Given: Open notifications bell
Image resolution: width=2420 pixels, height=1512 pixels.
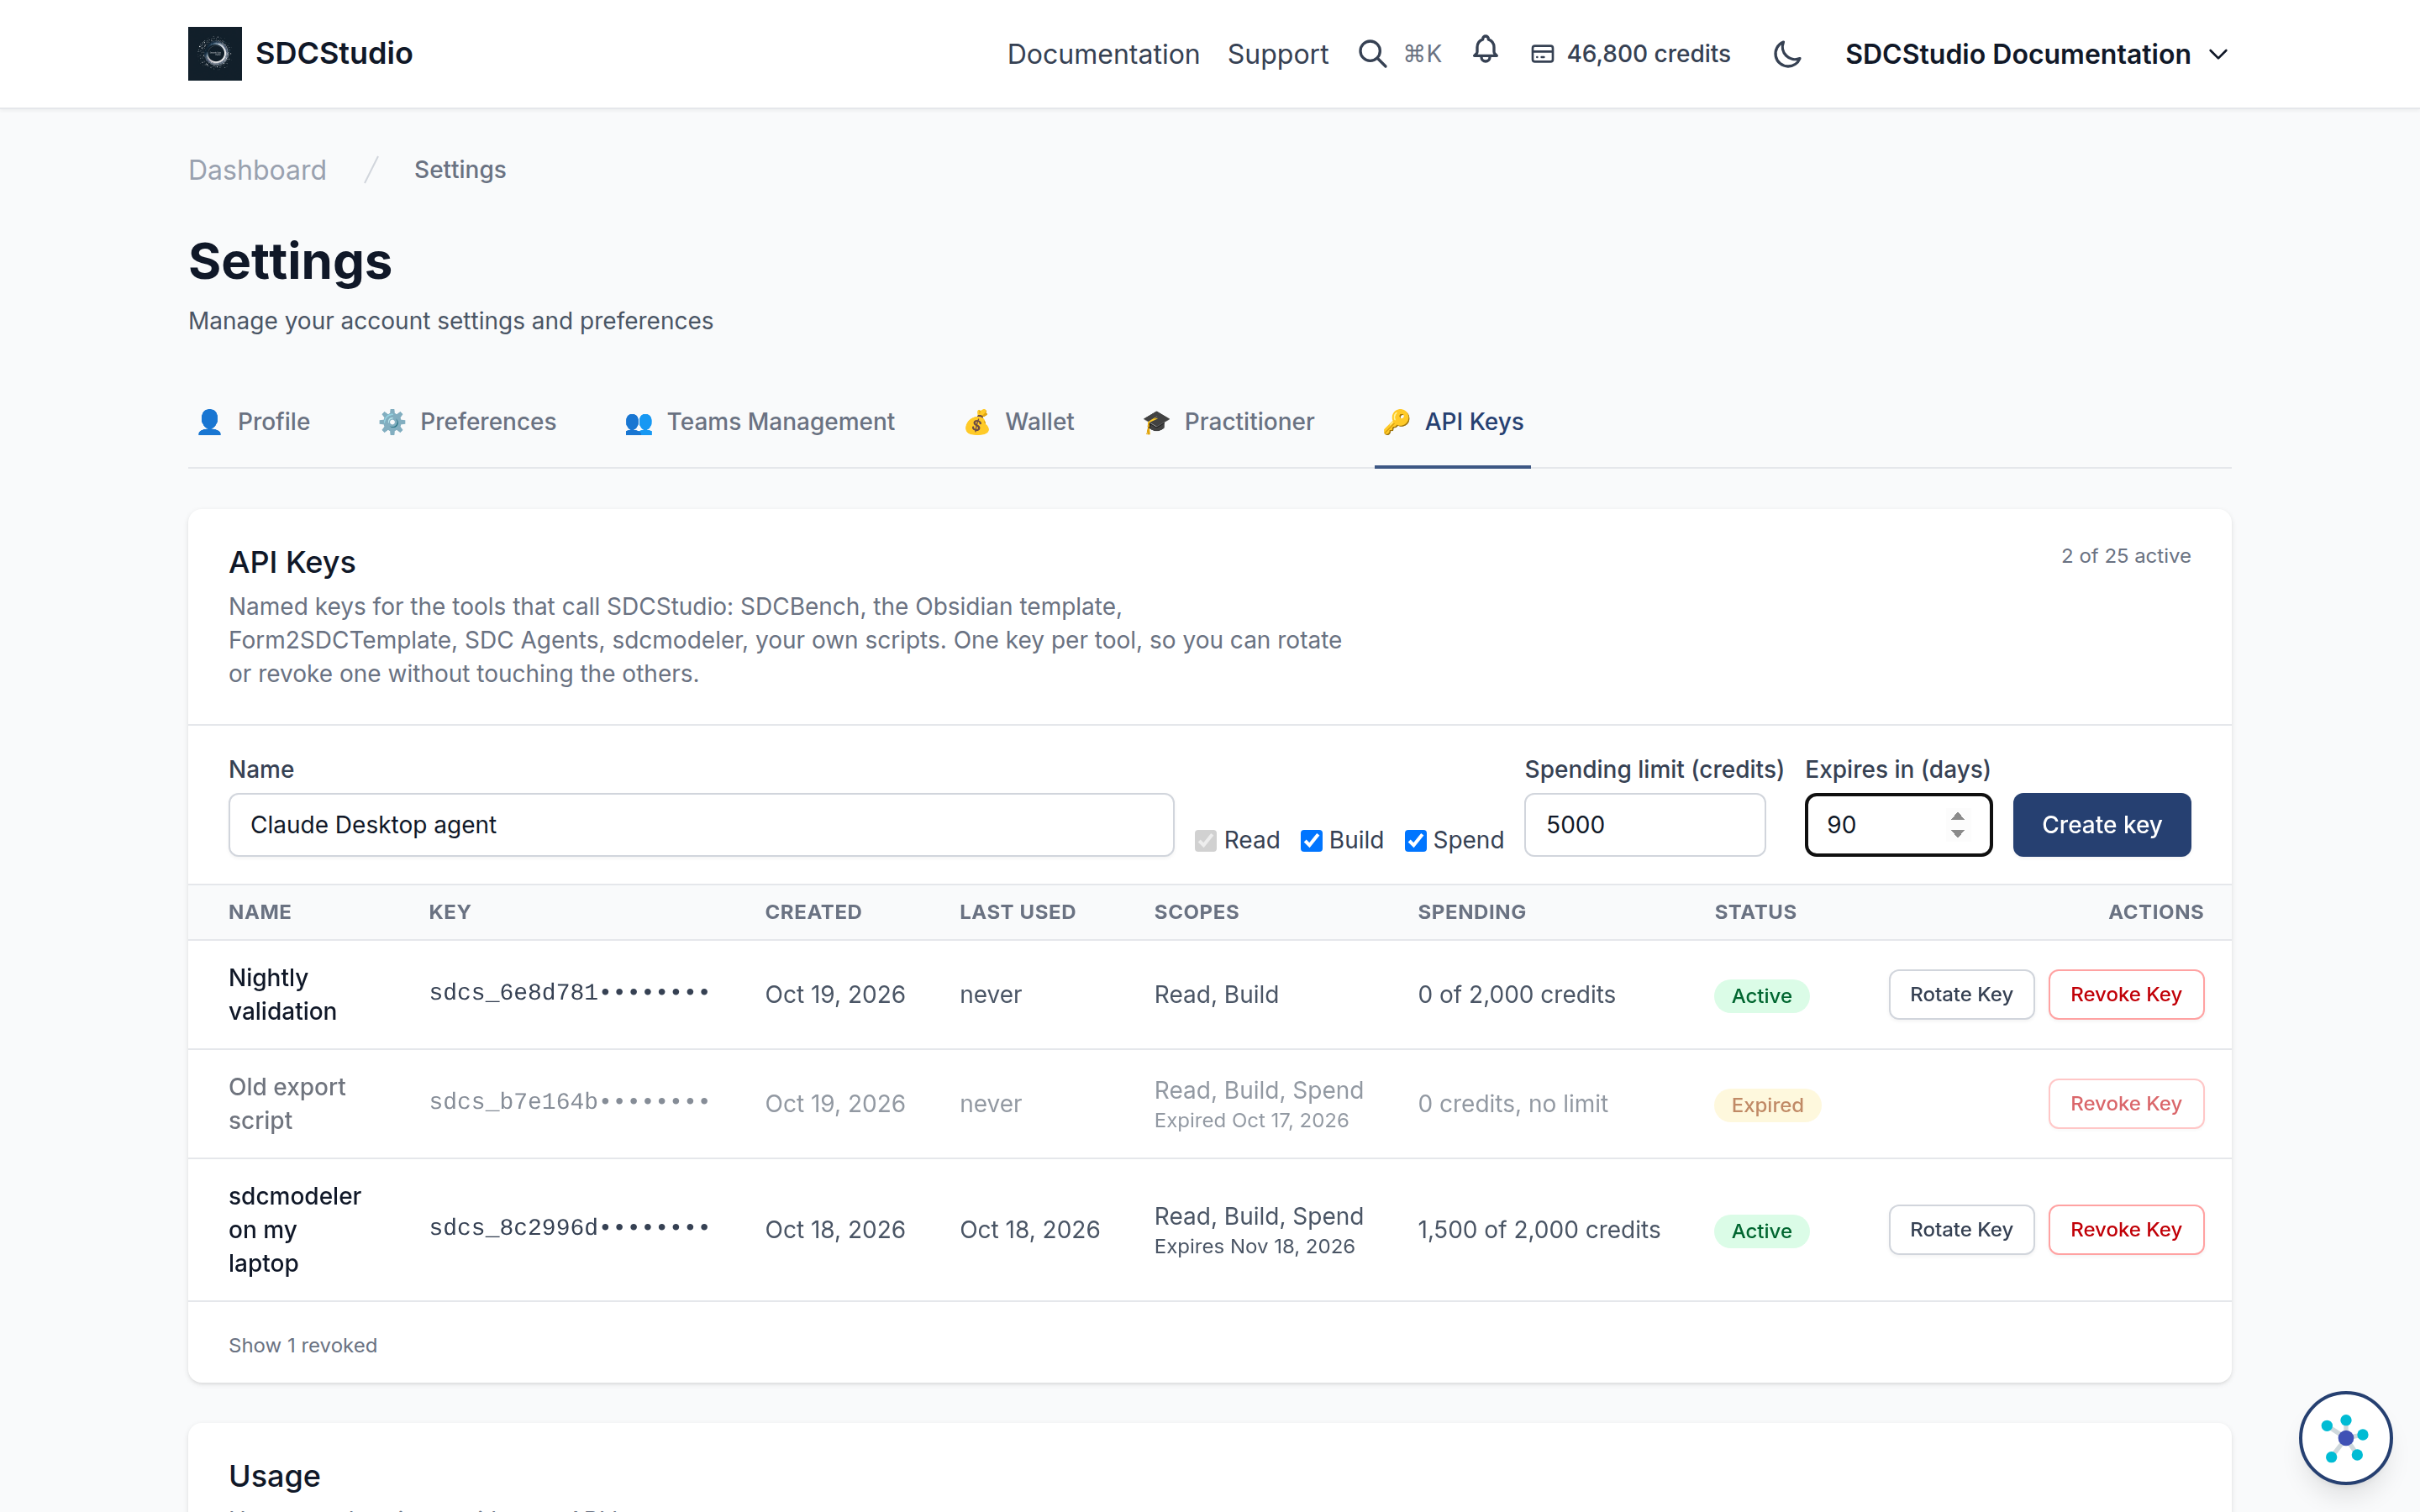Looking at the screenshot, I should [1485, 50].
